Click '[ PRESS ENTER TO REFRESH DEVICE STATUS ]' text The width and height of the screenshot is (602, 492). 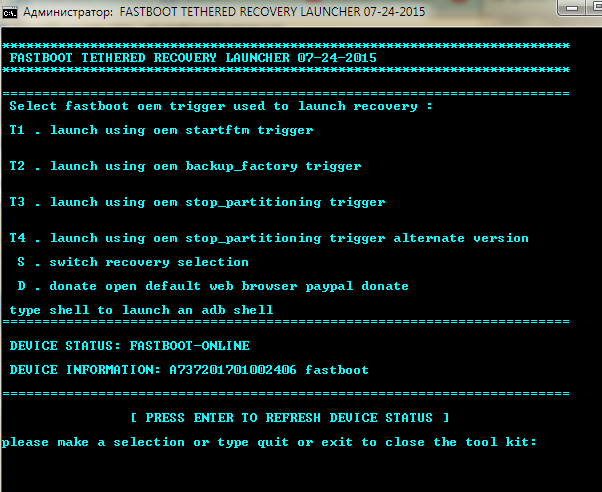tap(290, 418)
